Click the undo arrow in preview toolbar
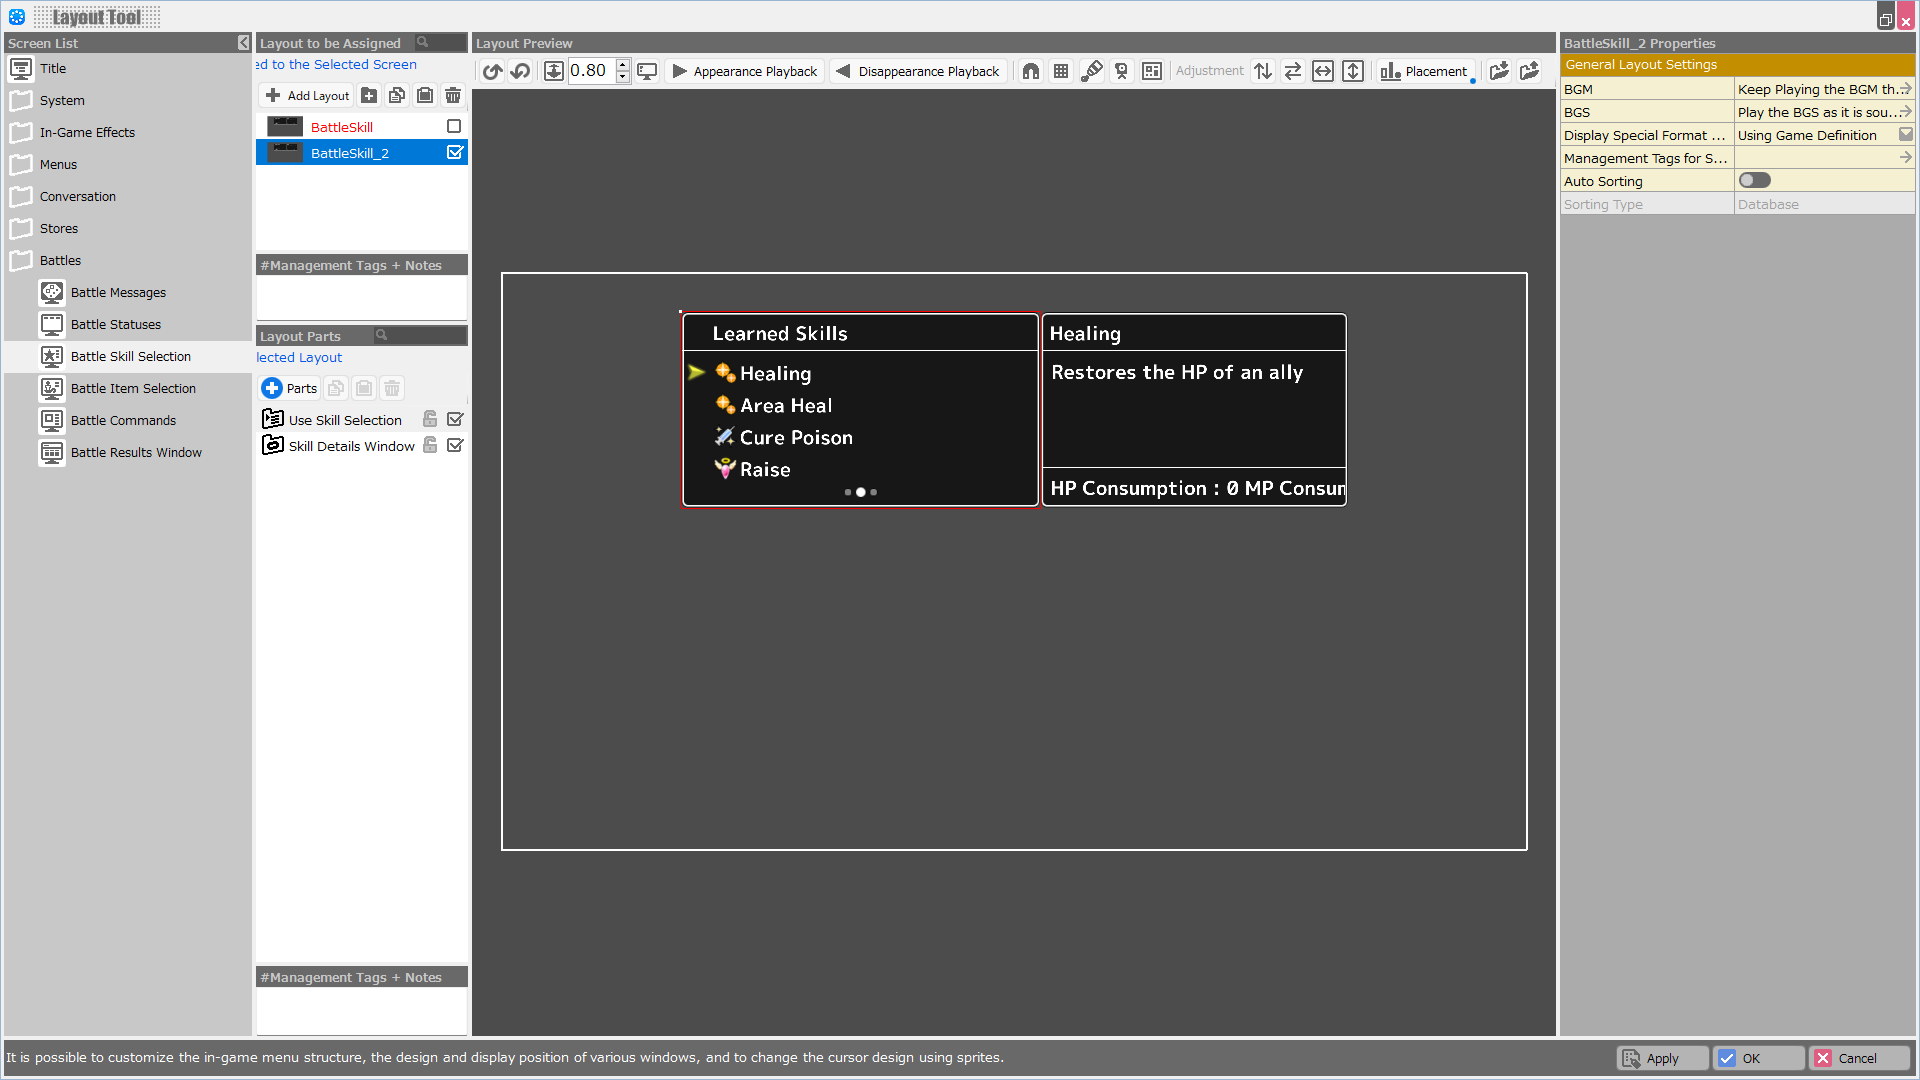Screen dimensions: 1920x1080 coord(492,71)
